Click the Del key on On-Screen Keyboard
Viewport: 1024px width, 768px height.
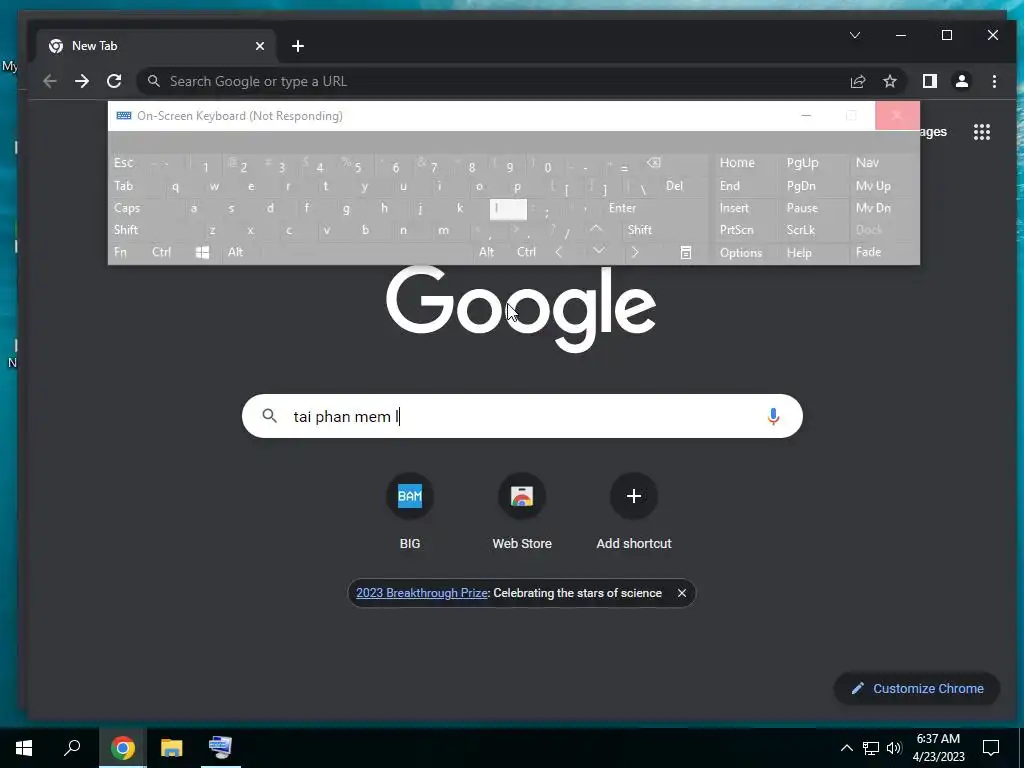[675, 186]
